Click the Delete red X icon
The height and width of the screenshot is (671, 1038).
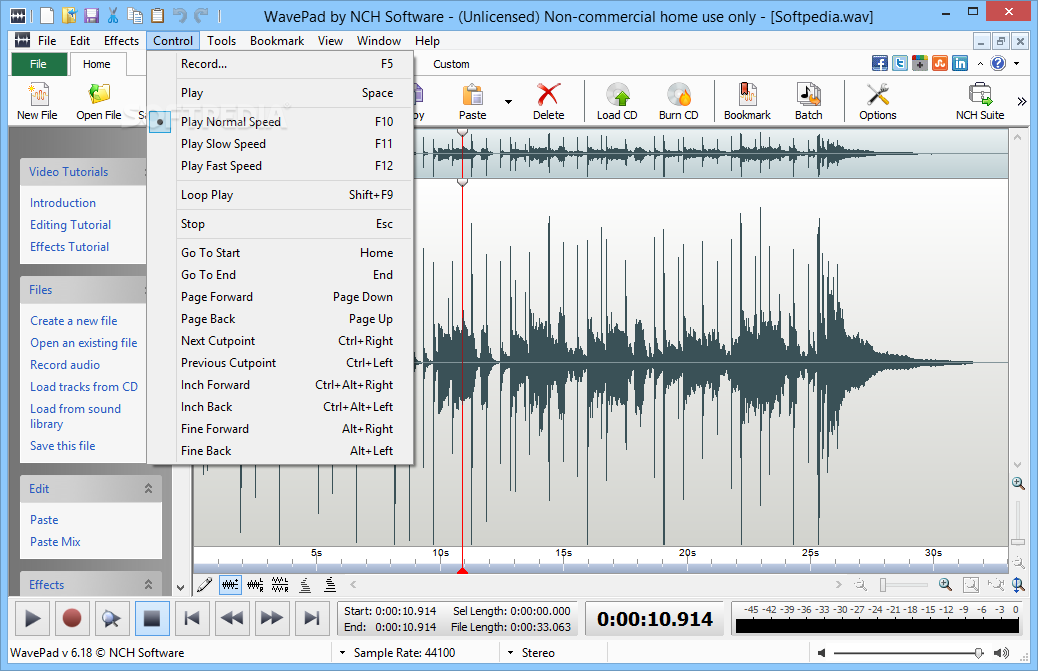click(x=549, y=101)
